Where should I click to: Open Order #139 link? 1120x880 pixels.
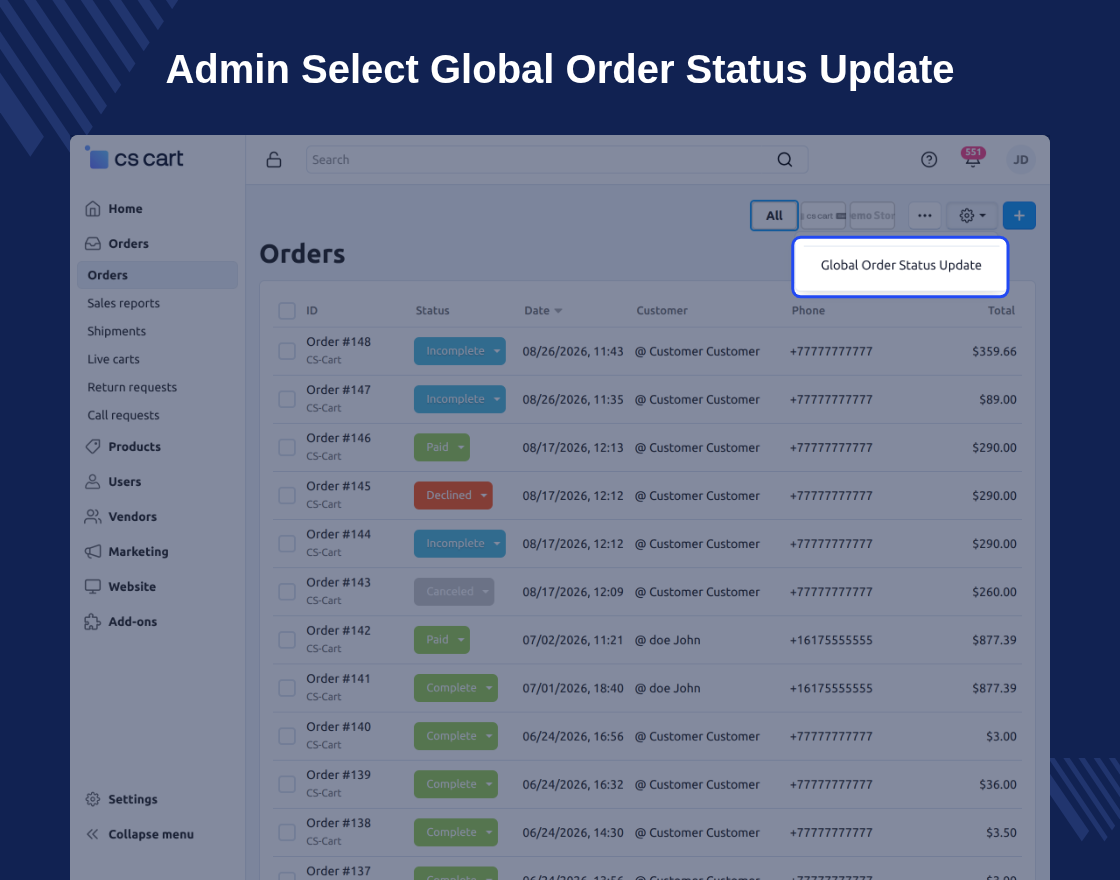click(339, 775)
